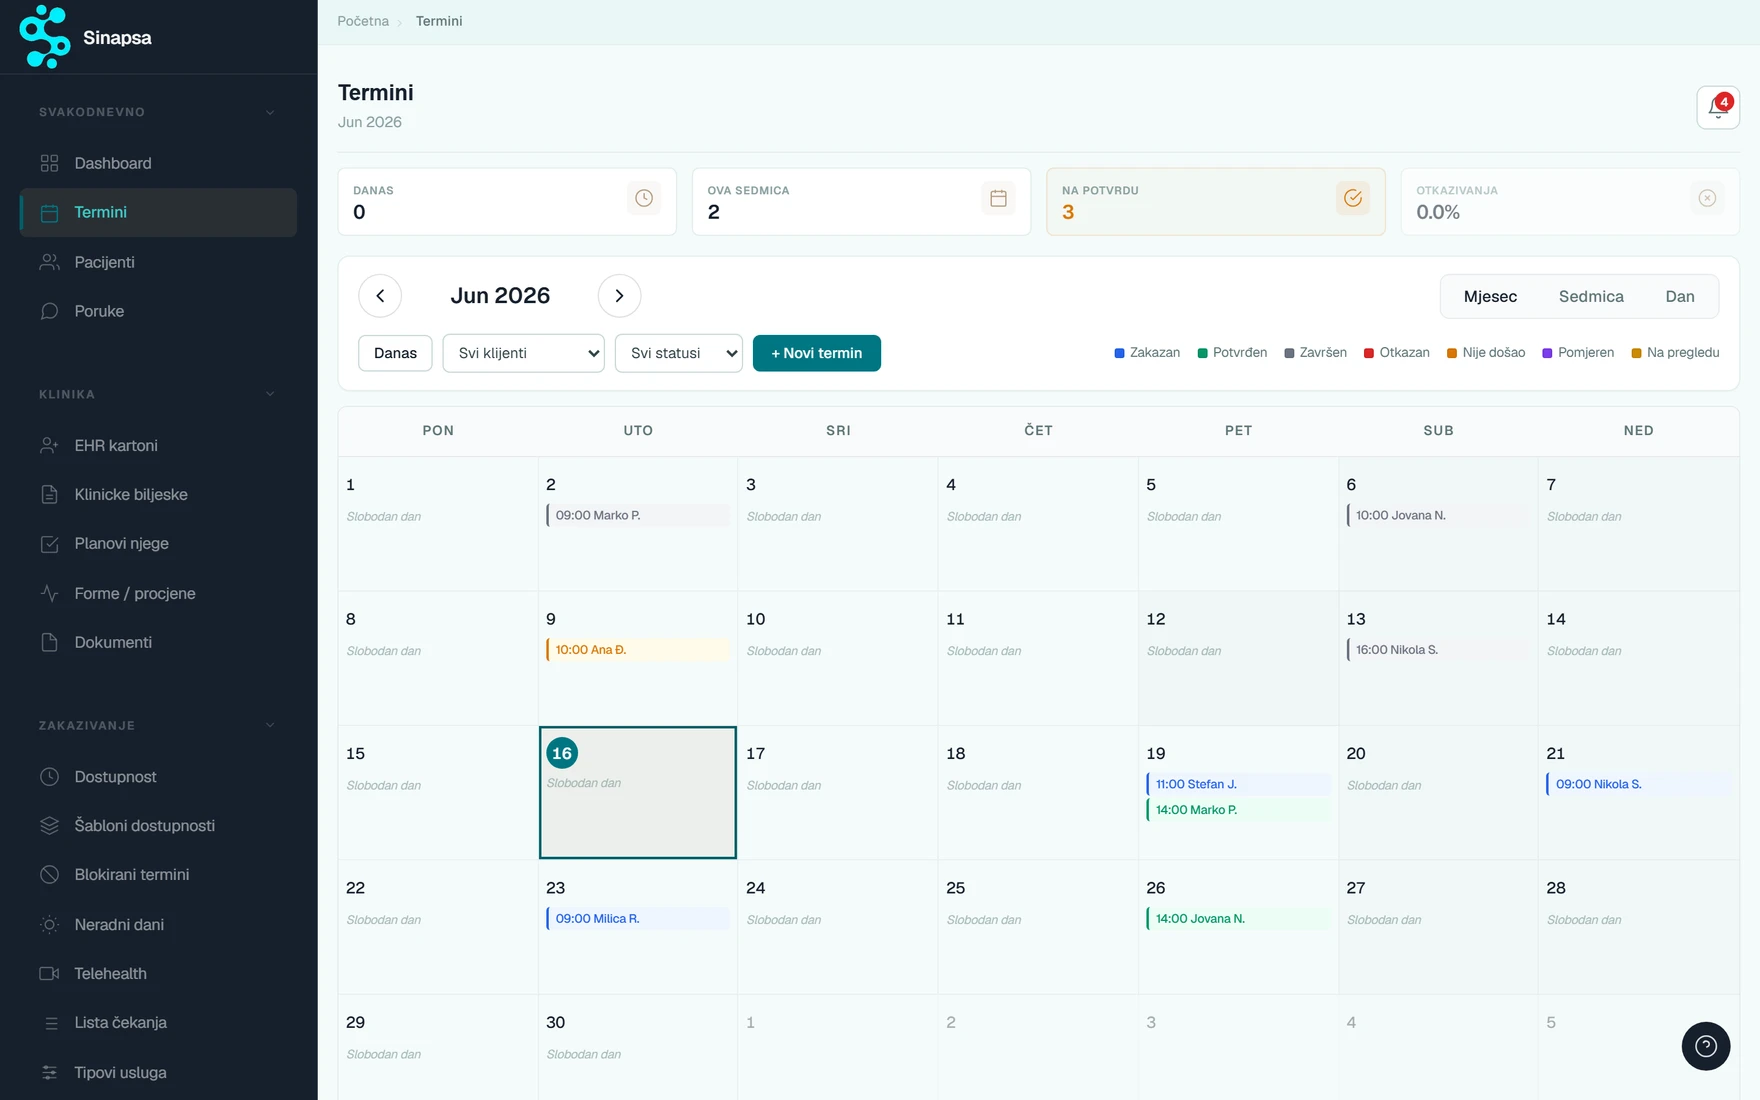
Task: Open the Svi klijenti dropdown
Action: point(524,353)
